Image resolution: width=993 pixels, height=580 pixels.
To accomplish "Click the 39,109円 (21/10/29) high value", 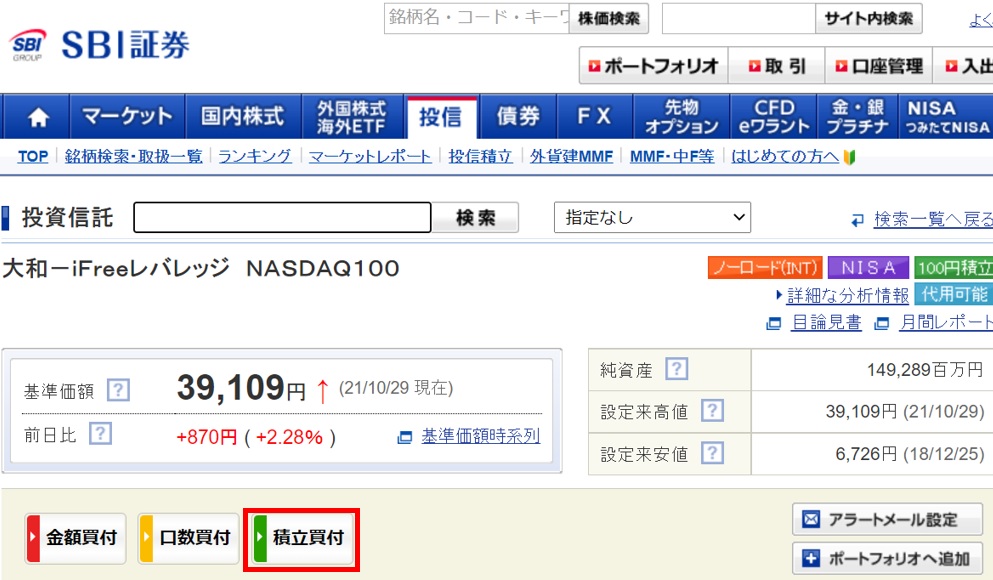I will coord(905,412).
